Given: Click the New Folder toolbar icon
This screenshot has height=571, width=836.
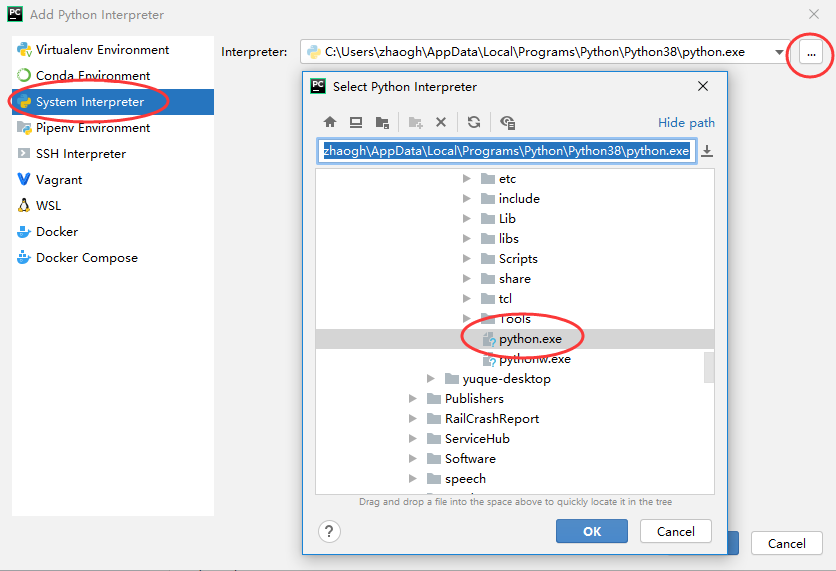Looking at the screenshot, I should tap(415, 122).
